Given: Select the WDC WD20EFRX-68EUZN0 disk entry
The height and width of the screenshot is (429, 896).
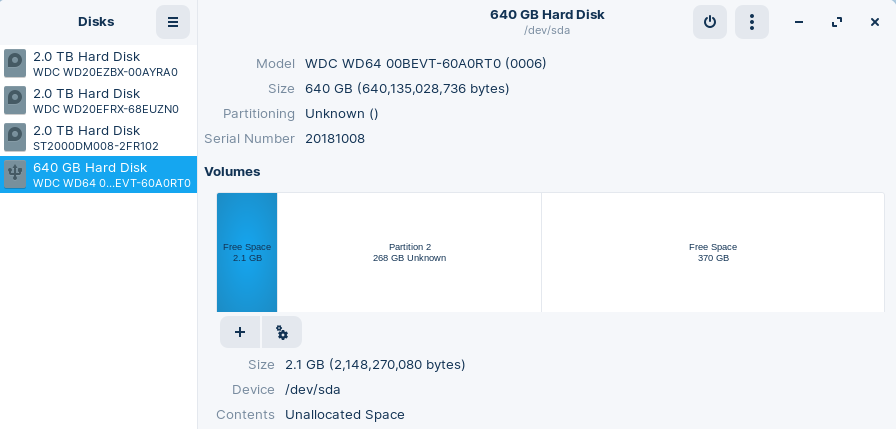Looking at the screenshot, I should coord(98,101).
